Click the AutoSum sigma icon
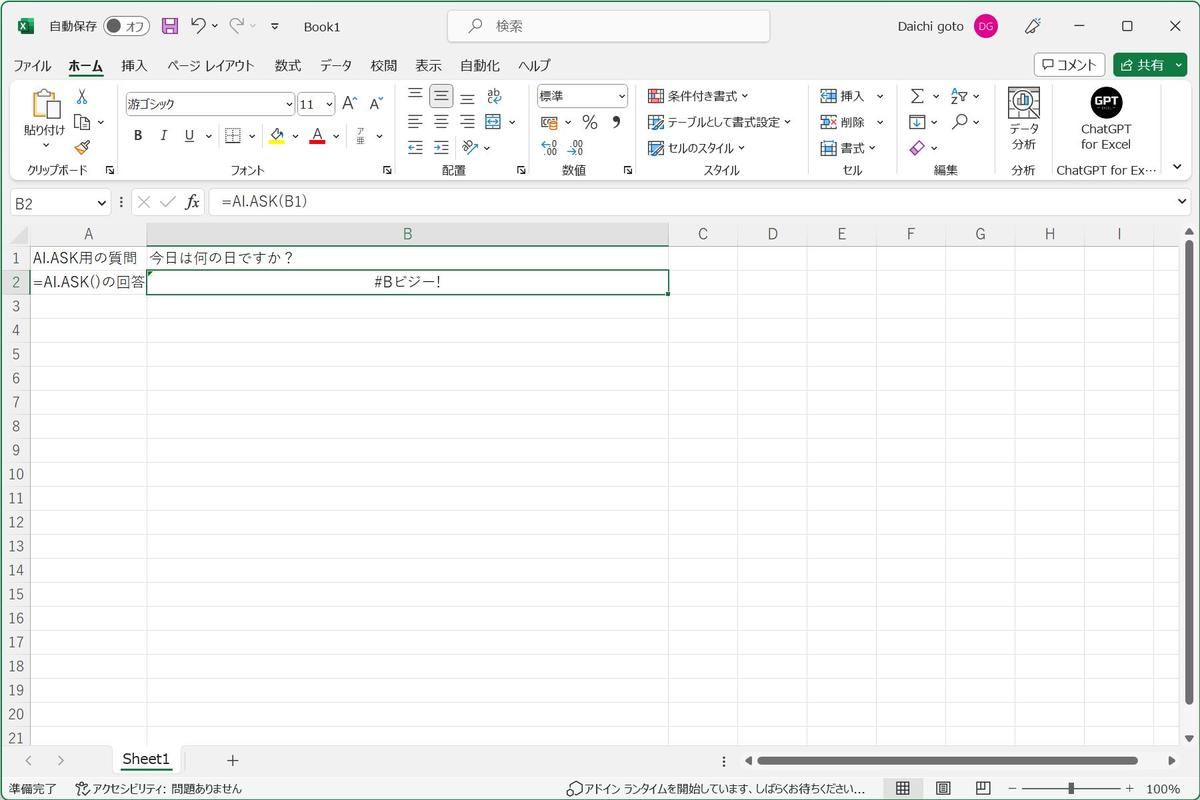 point(917,96)
